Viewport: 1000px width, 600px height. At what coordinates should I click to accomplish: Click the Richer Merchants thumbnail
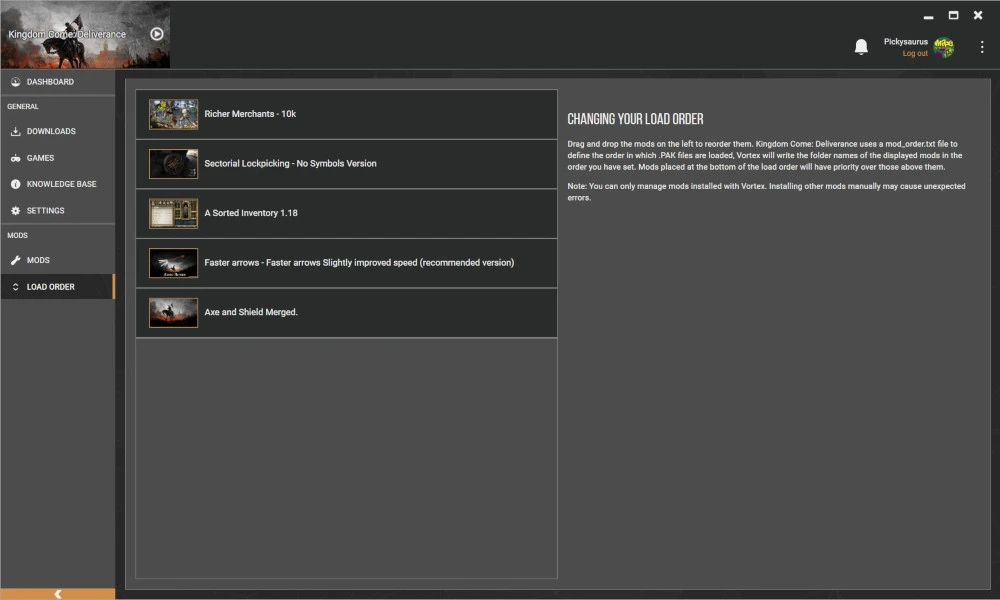(173, 114)
